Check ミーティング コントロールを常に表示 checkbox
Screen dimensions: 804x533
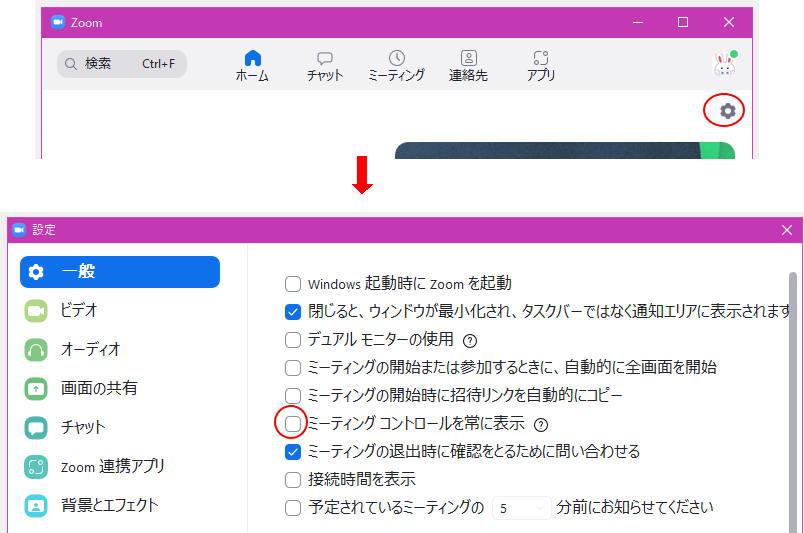click(x=293, y=424)
